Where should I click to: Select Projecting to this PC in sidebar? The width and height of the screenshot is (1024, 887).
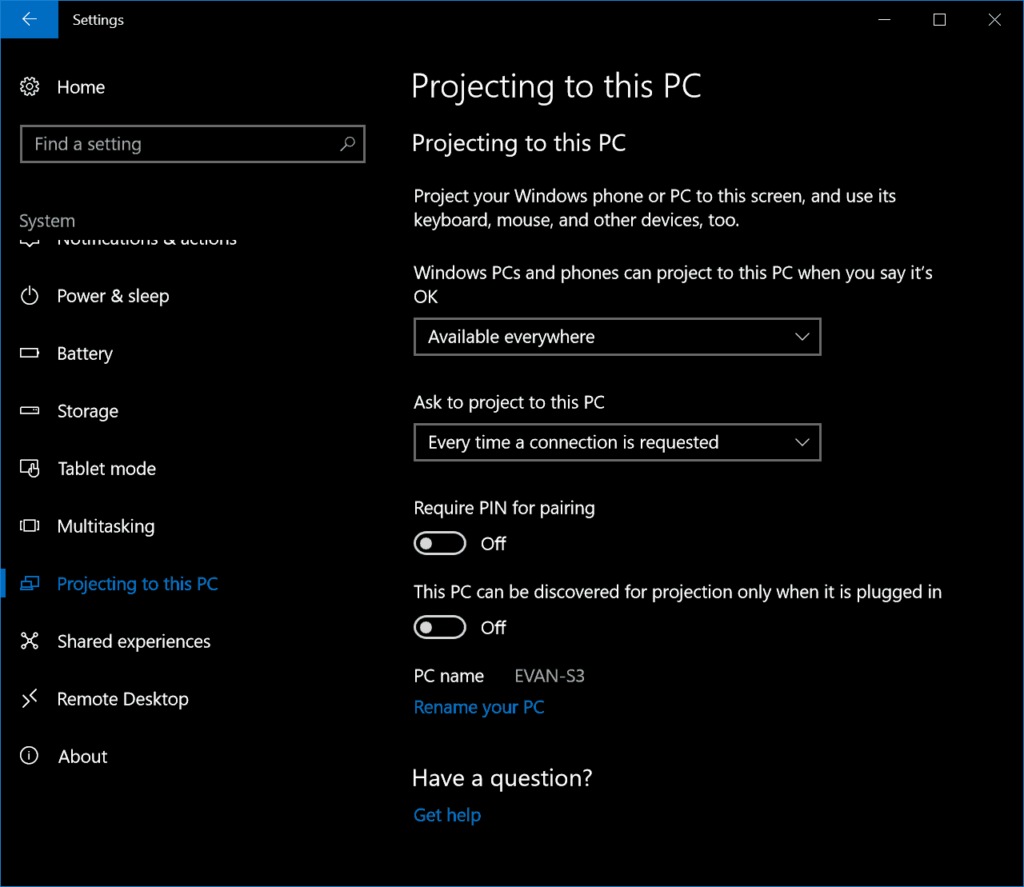tap(137, 584)
